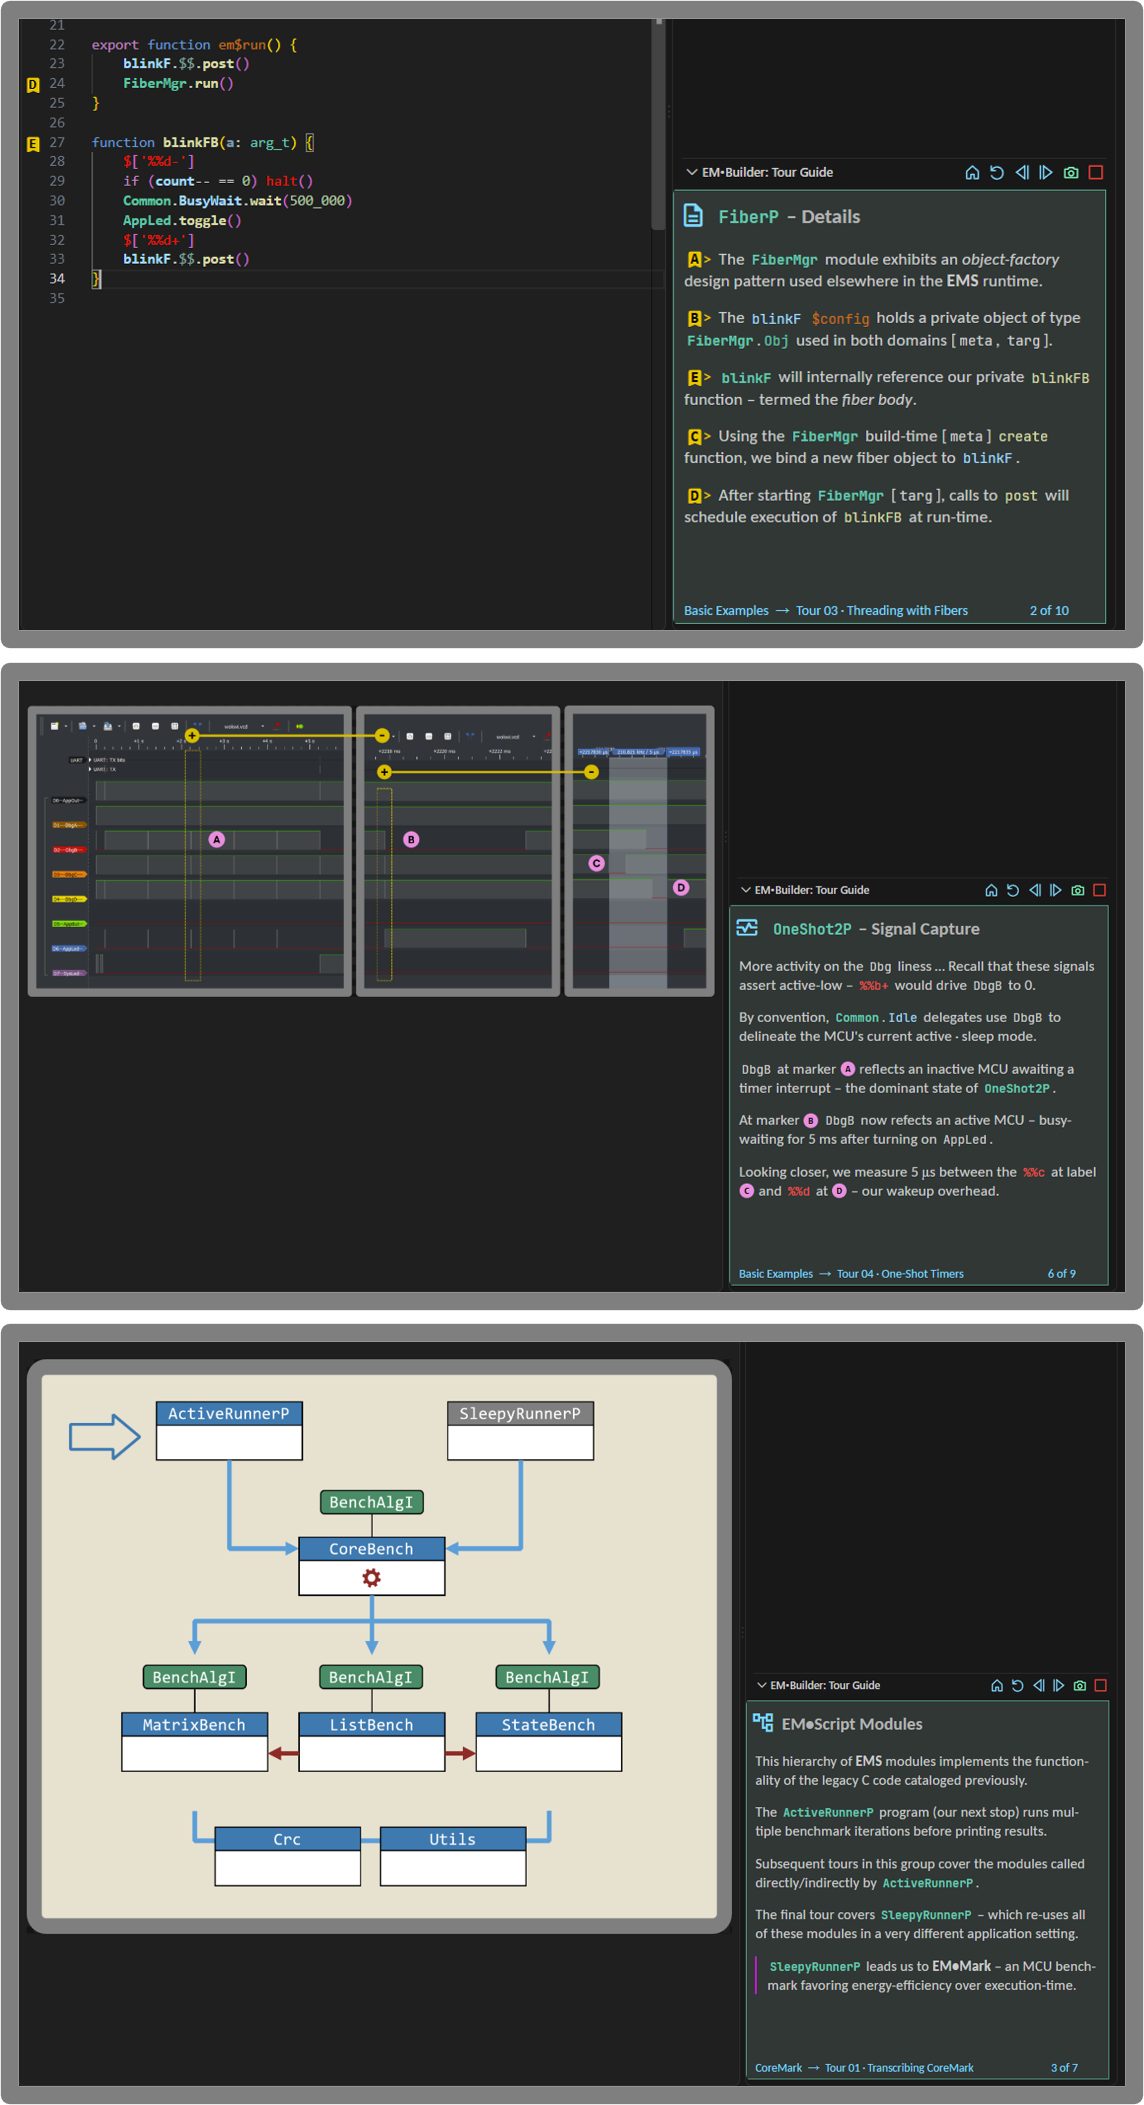The height and width of the screenshot is (2105, 1144).
Task: Click the D1–DbgA signal label in the first capture
Action: pyautogui.click(x=68, y=825)
